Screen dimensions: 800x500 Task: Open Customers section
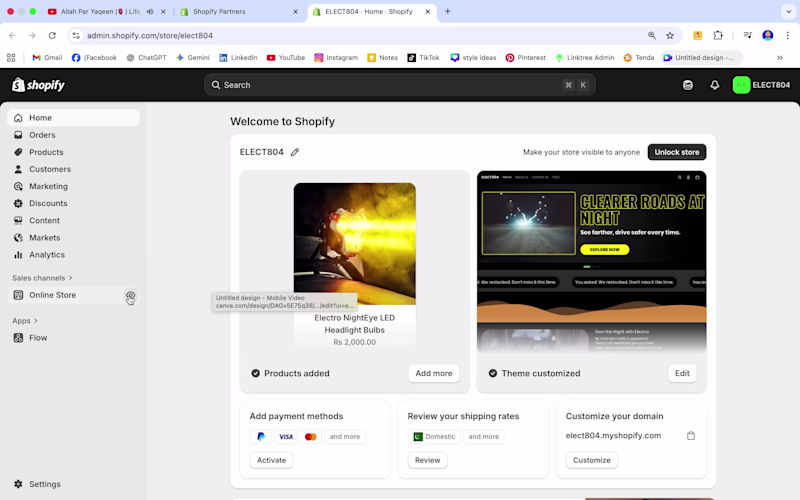click(73, 169)
